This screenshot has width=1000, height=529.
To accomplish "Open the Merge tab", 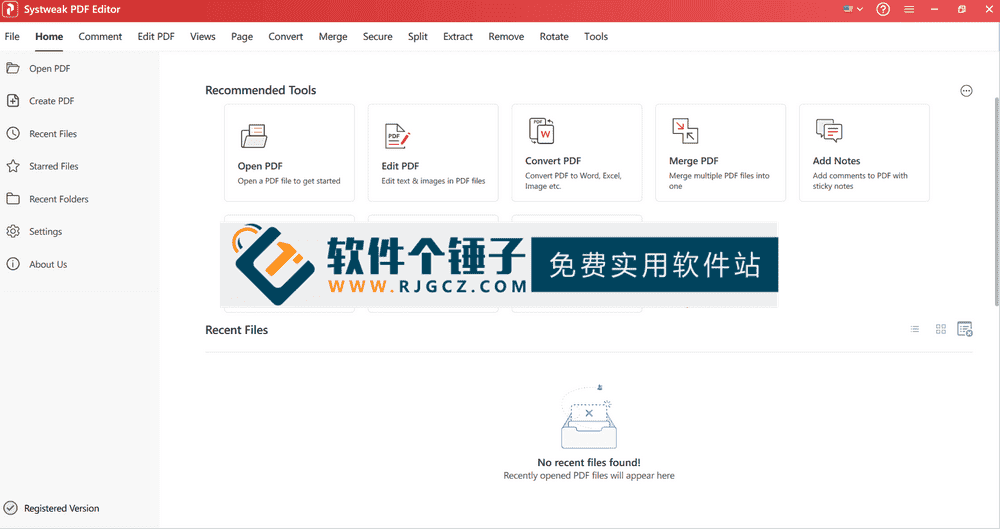I will tap(333, 36).
